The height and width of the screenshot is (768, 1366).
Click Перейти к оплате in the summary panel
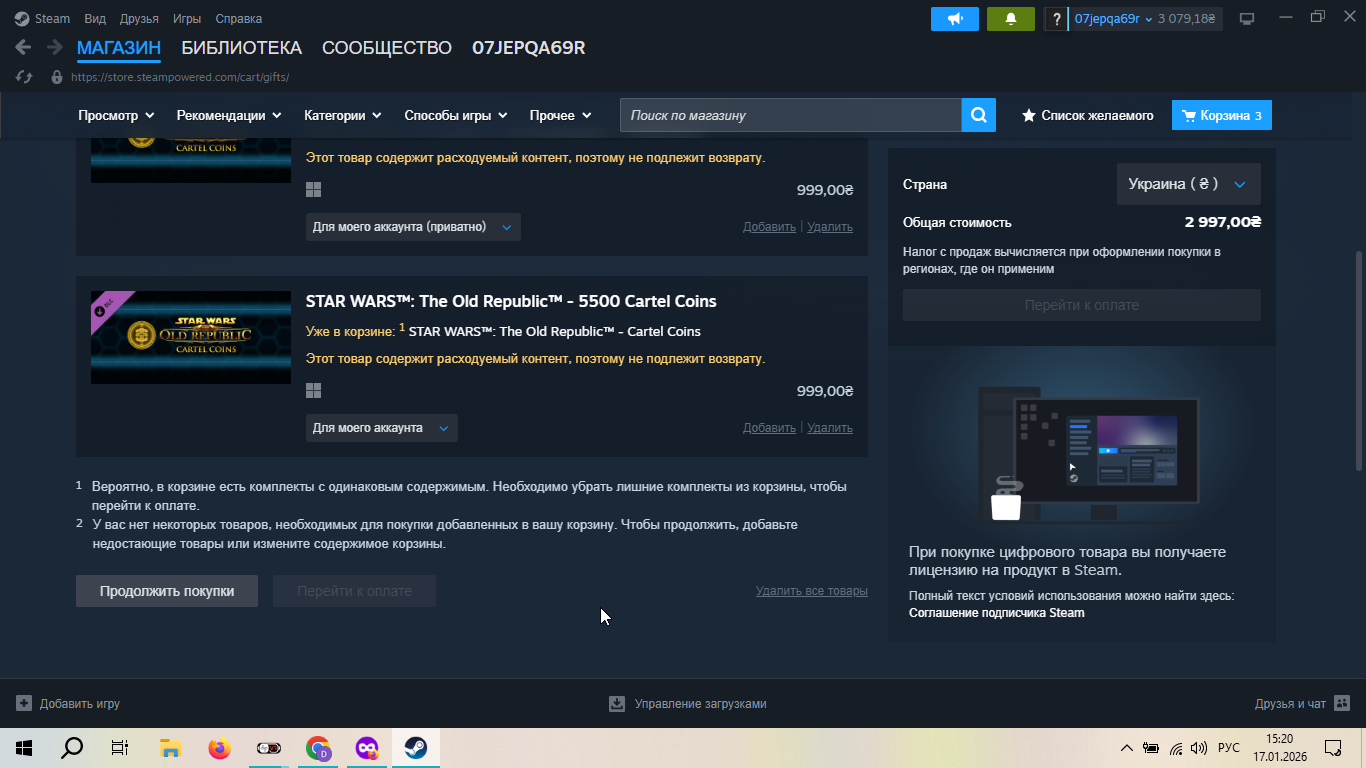click(x=1082, y=305)
